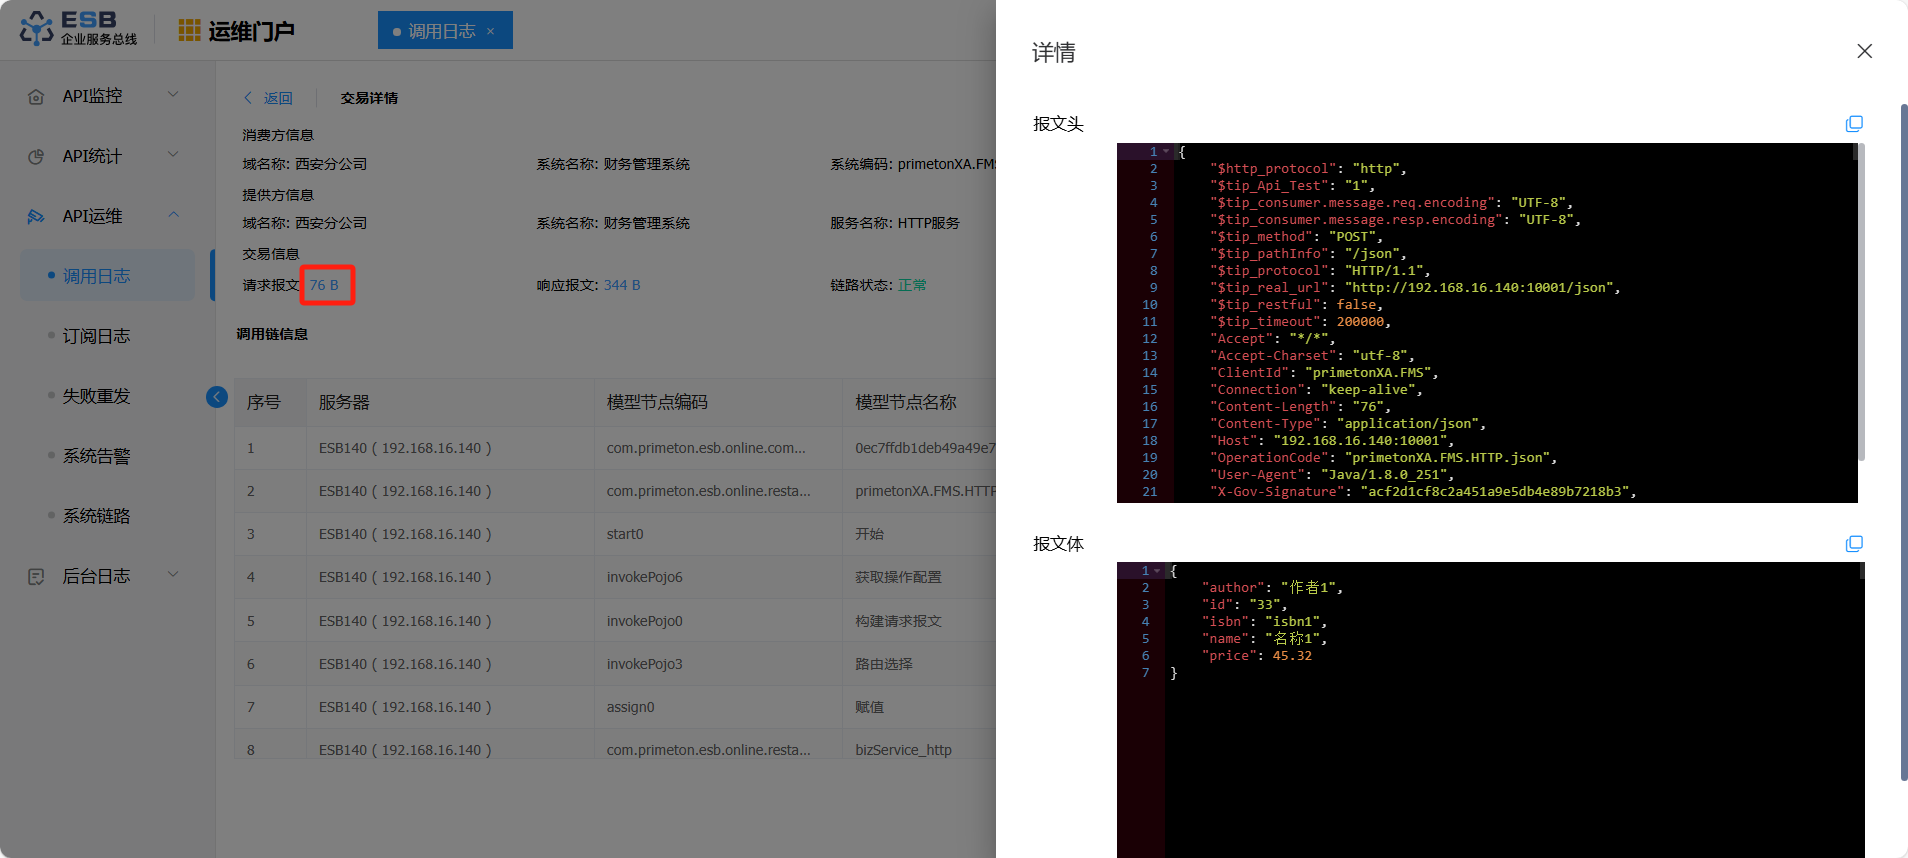This screenshot has width=1908, height=858.
Task: Close the 调用日志 tab
Action: pyautogui.click(x=491, y=31)
